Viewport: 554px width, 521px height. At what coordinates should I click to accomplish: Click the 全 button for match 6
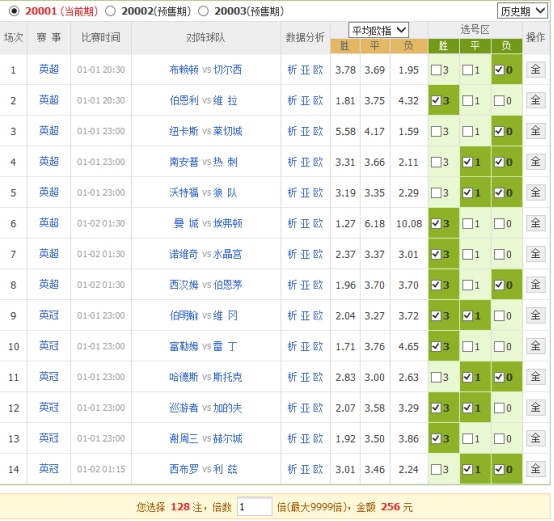pos(535,223)
